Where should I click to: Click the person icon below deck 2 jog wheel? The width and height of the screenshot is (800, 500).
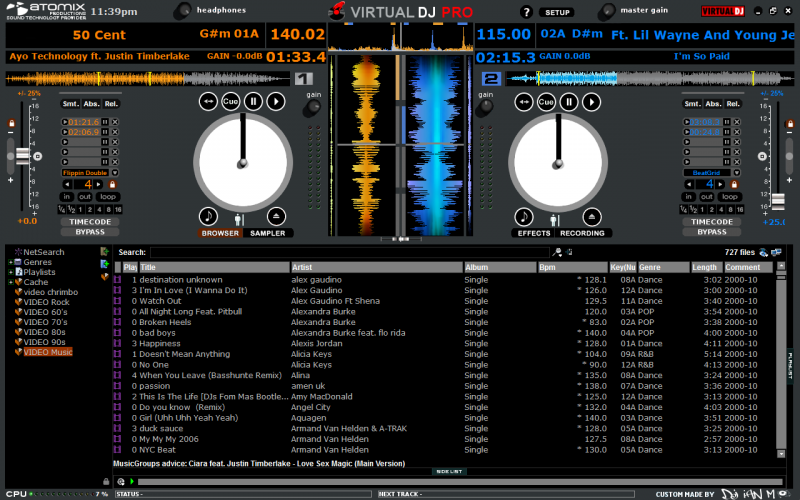pos(555,220)
